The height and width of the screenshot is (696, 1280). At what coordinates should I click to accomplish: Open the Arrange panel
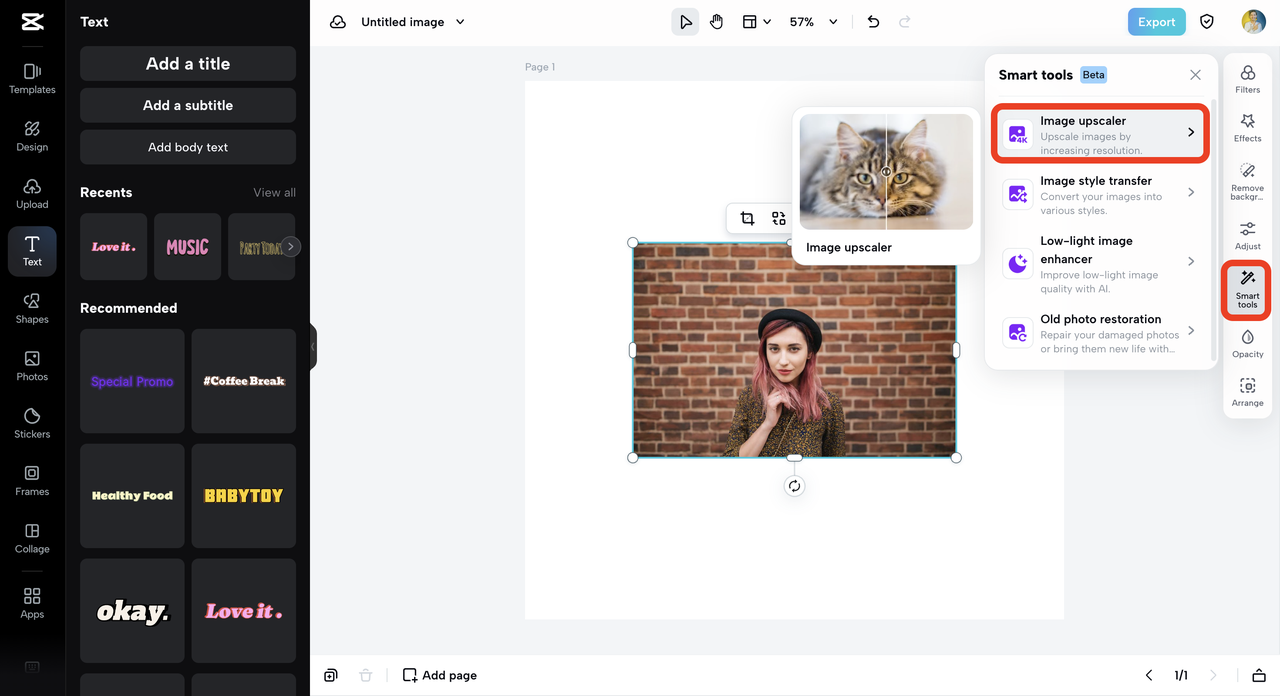coord(1247,392)
